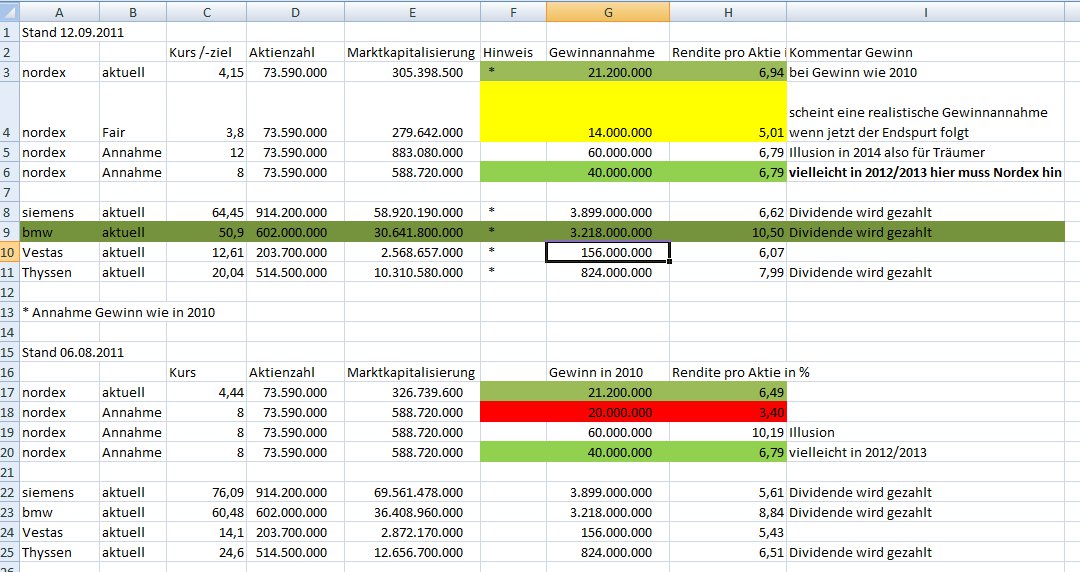Click footnote '* Annahme Gewinn wie in 2010'
The image size is (1080, 572).
click(x=118, y=312)
